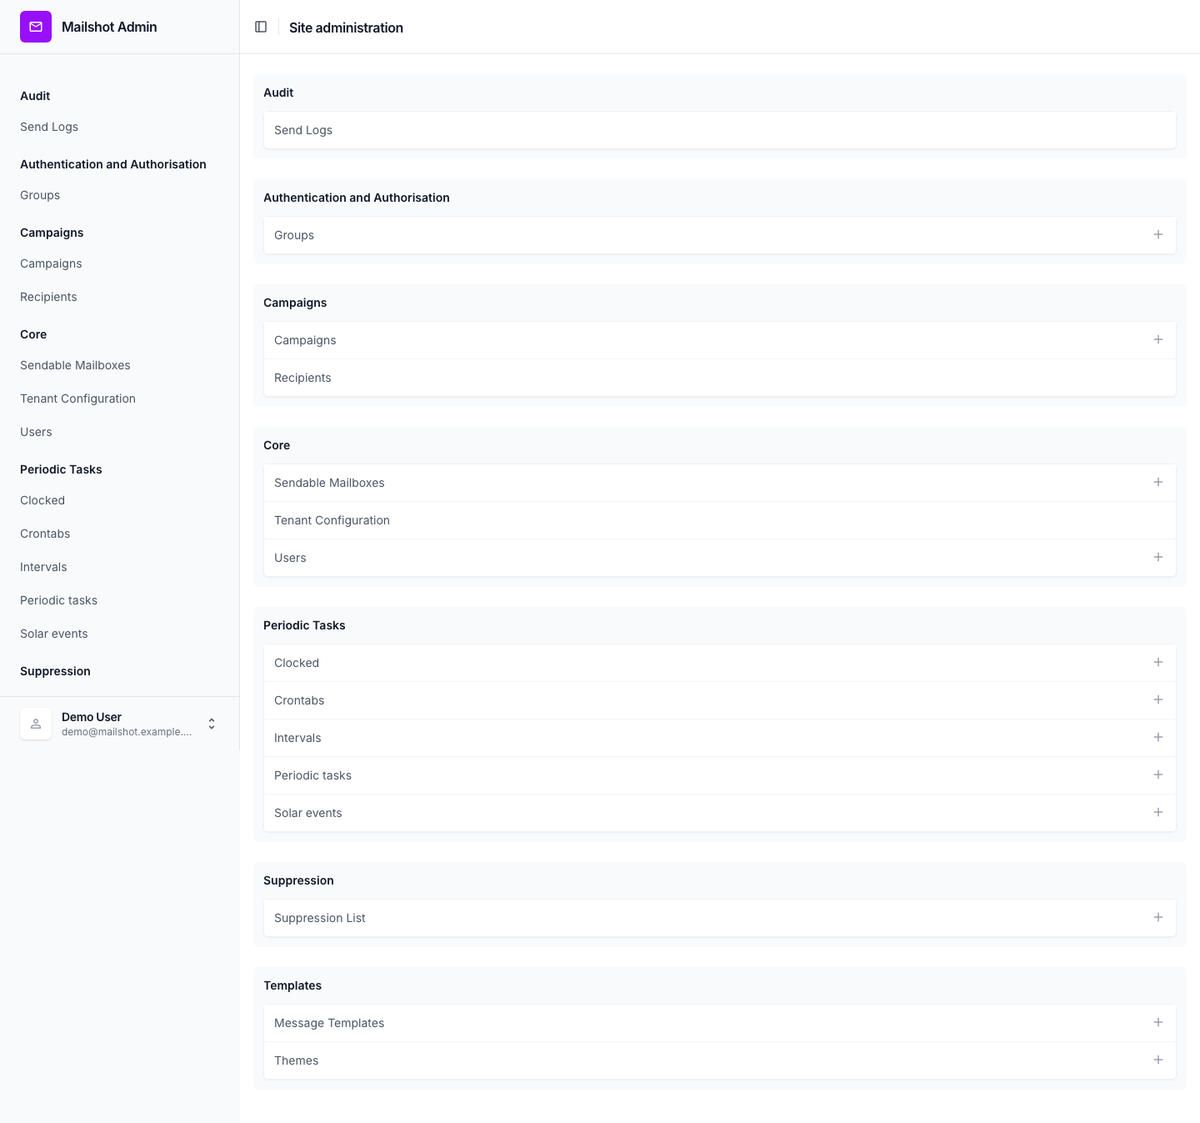Viewport: 1200px width, 1123px height.
Task: Select Clocked in the sidebar
Action: point(42,500)
